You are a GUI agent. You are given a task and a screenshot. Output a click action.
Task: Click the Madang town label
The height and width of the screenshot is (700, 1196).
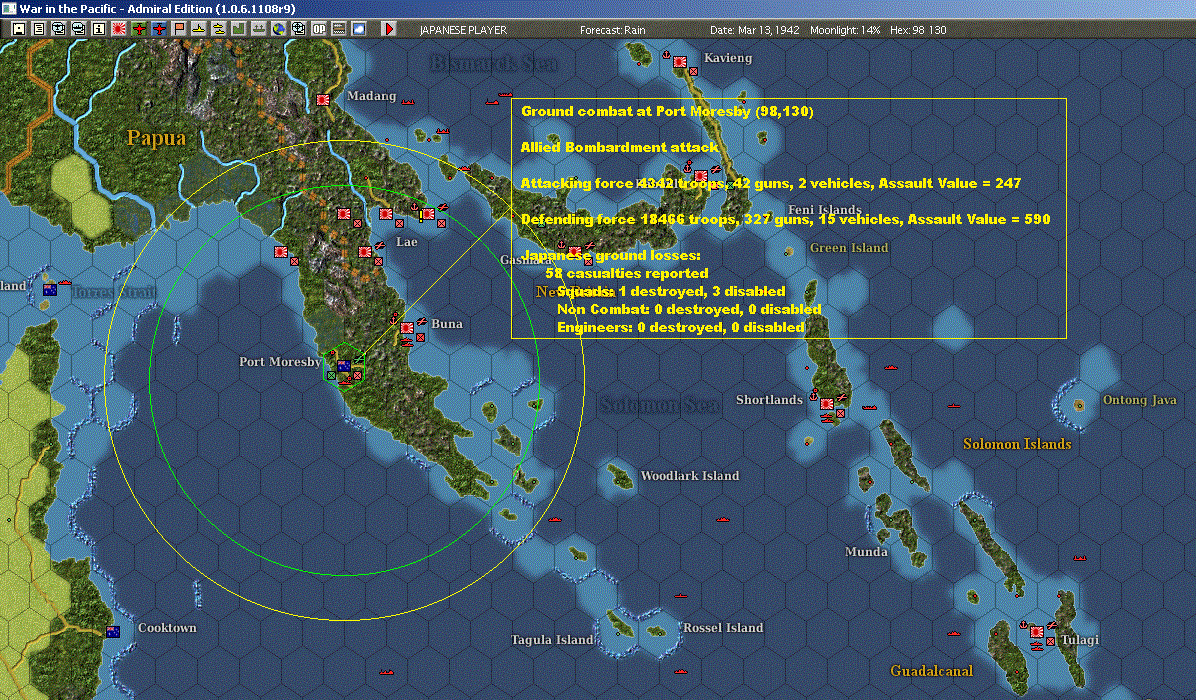(371, 96)
